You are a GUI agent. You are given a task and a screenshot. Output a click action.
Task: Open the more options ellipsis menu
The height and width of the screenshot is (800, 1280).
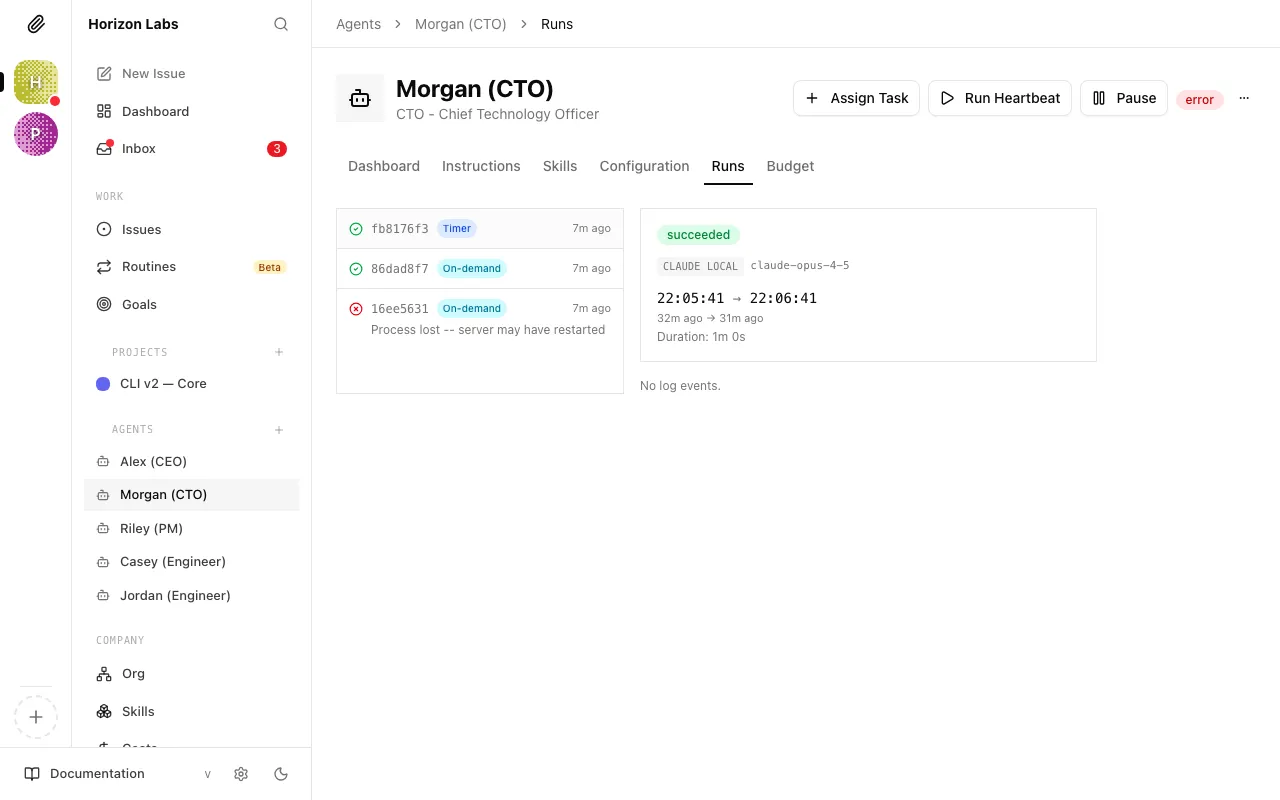pyautogui.click(x=1244, y=98)
